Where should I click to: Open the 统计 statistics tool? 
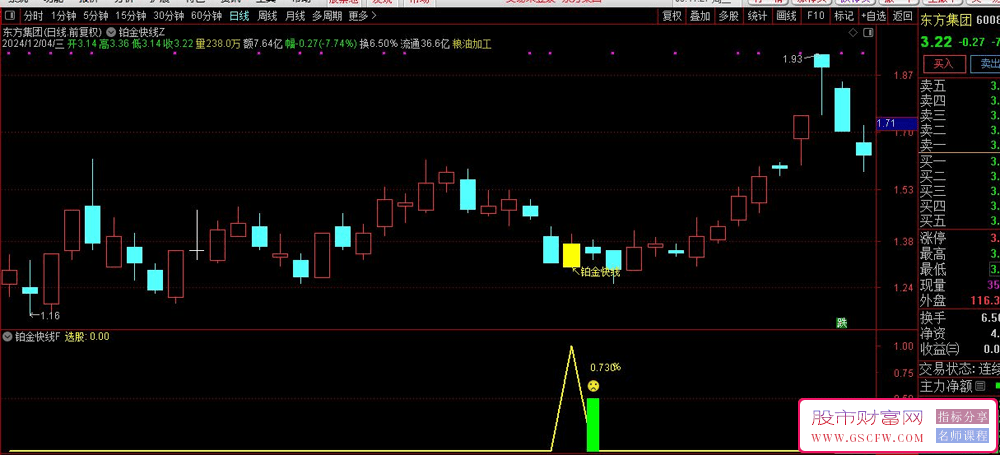click(758, 16)
